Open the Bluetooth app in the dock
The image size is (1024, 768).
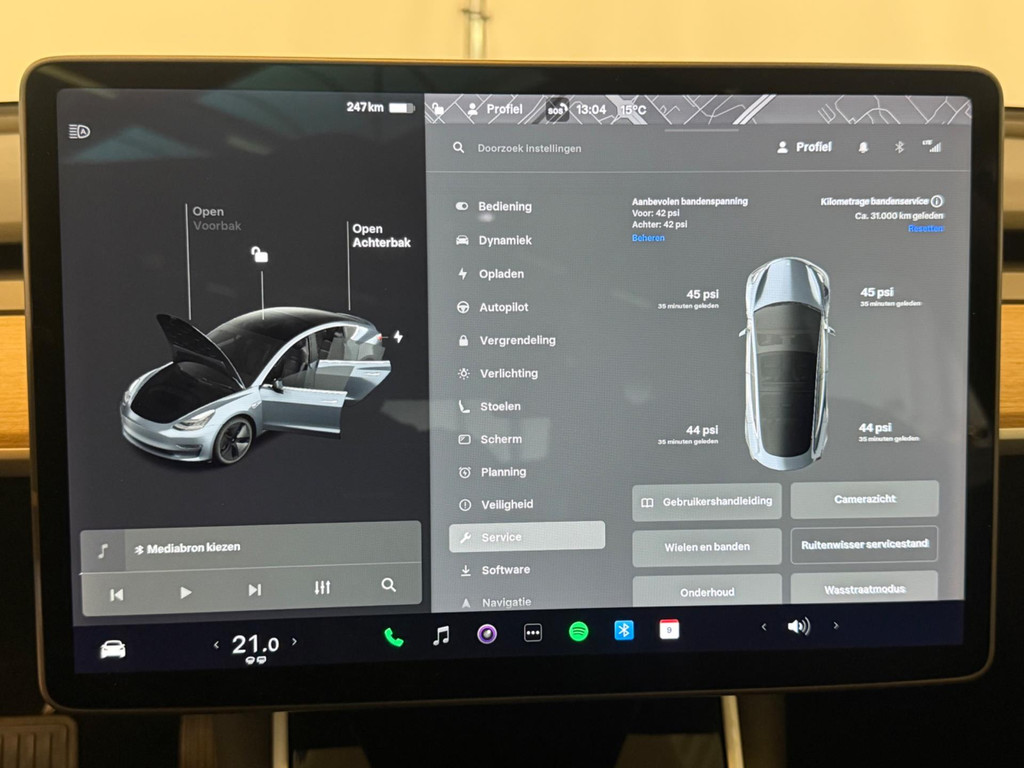coord(624,630)
